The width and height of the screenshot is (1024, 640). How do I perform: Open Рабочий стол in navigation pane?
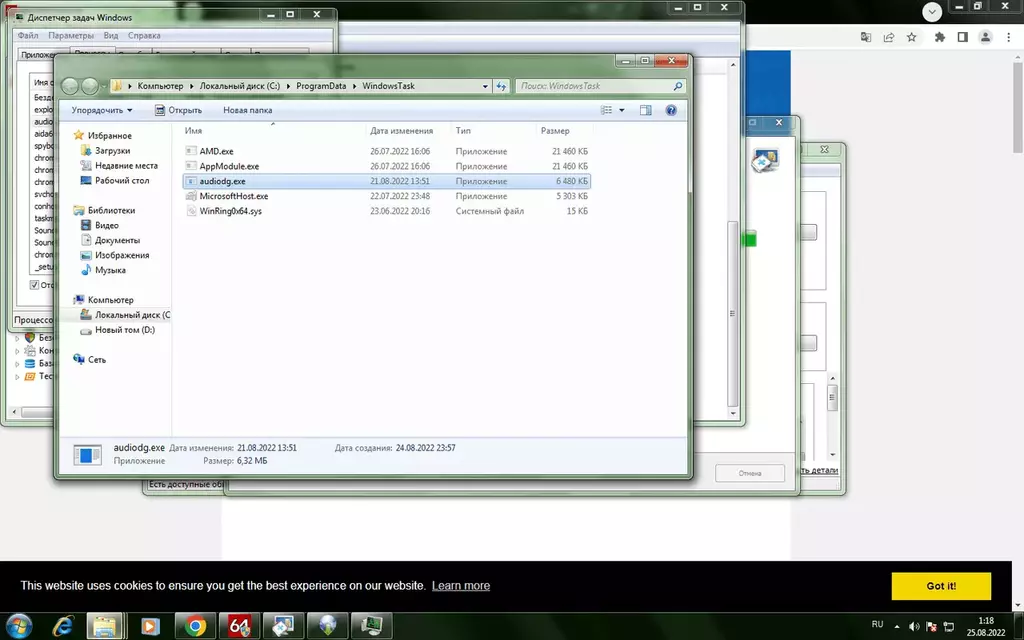[121, 180]
